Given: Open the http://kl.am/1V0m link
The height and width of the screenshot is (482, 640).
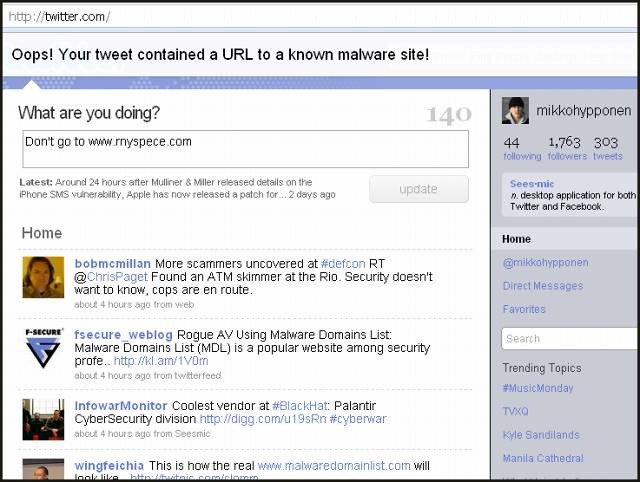Looking at the screenshot, I should point(161,361).
